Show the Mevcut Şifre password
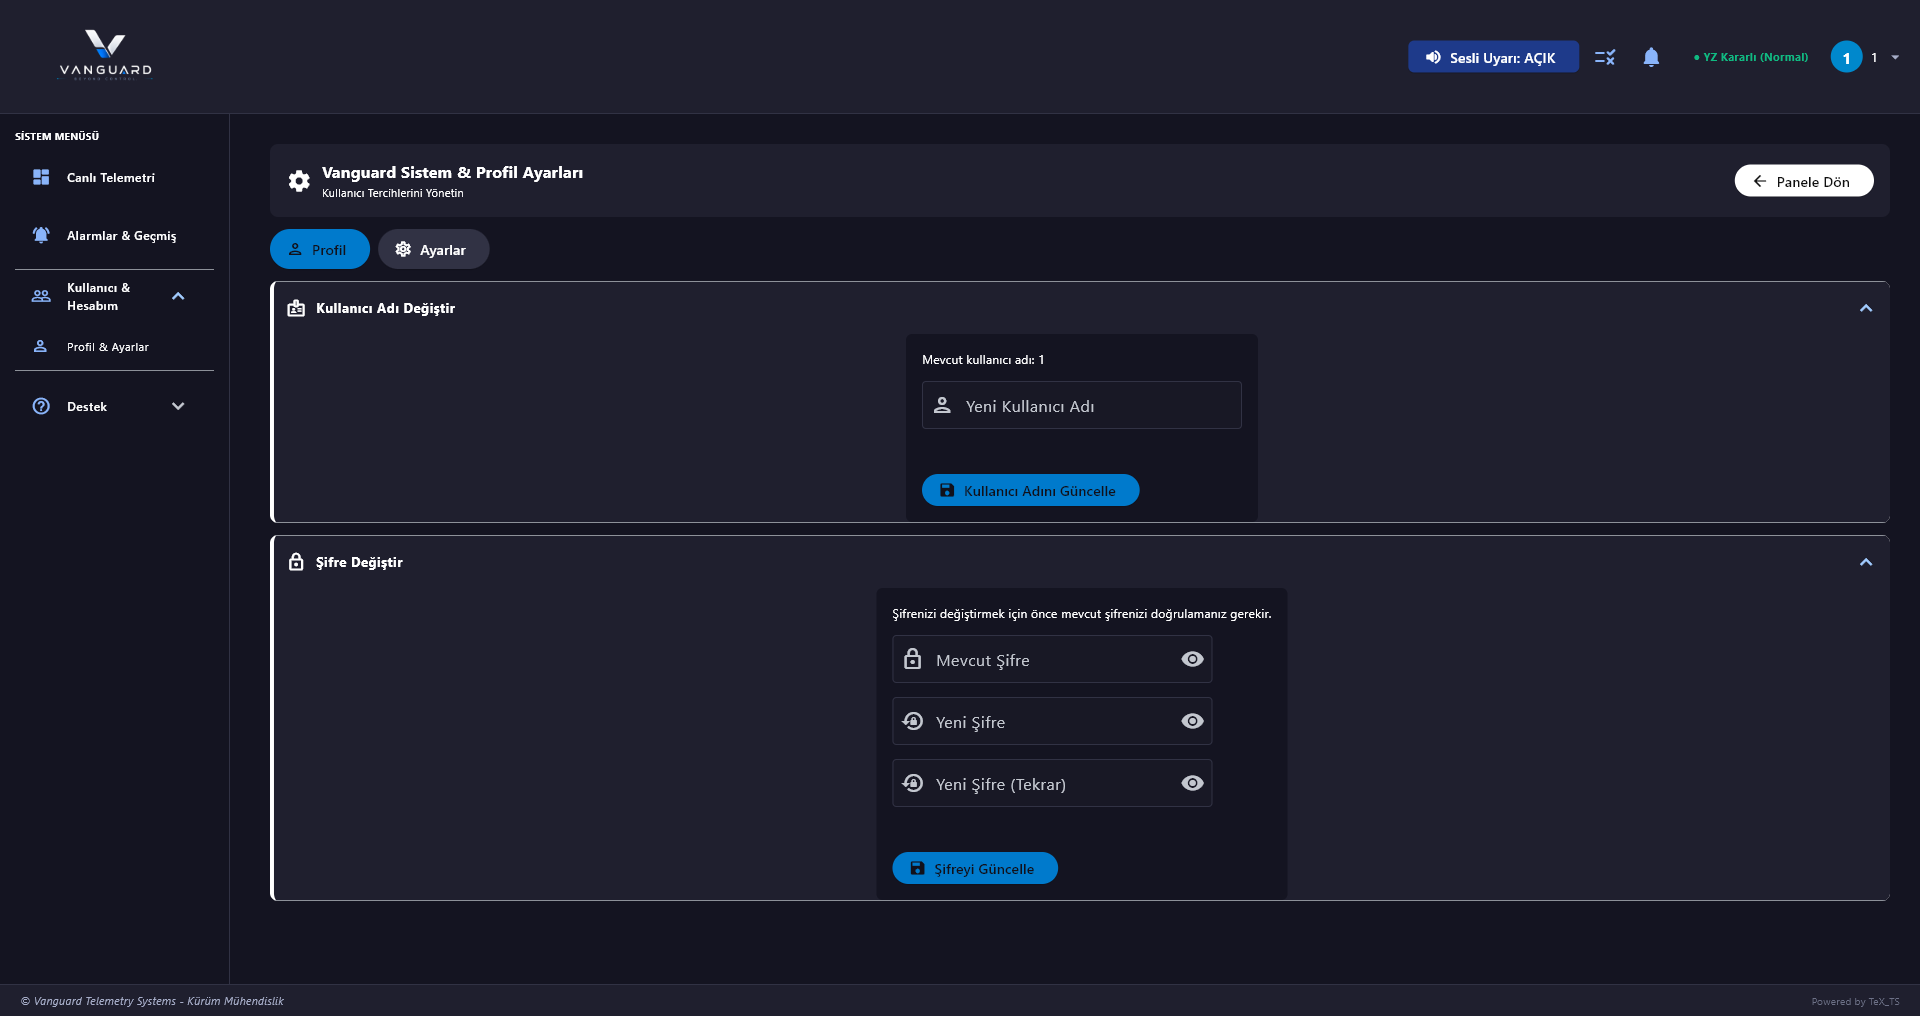 point(1192,659)
